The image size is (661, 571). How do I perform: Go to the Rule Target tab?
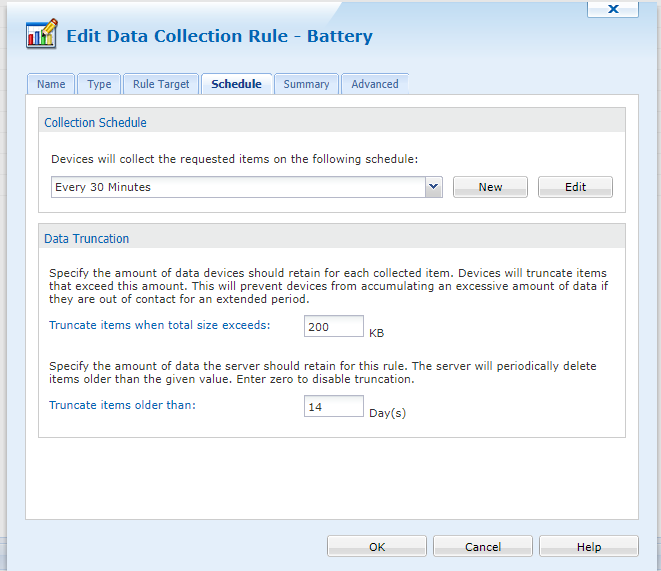point(161,84)
